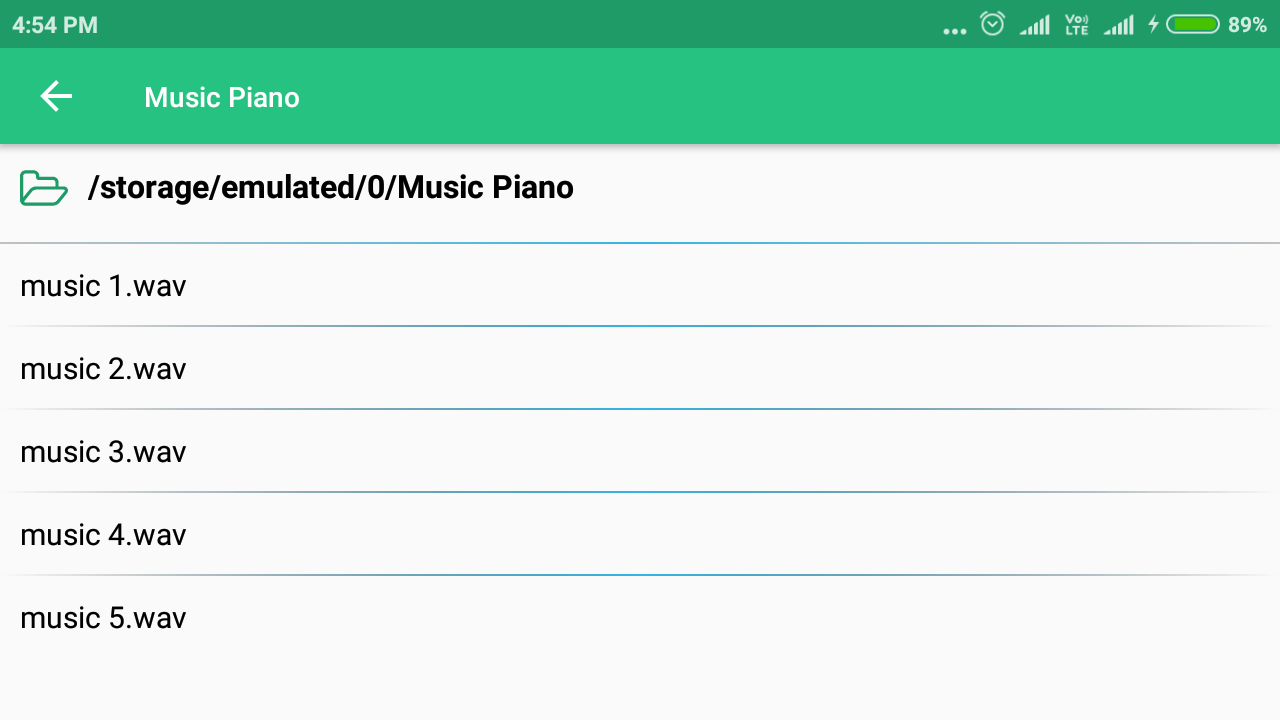Open music 1.wav
Viewport: 1280px width, 720px height.
(x=104, y=286)
